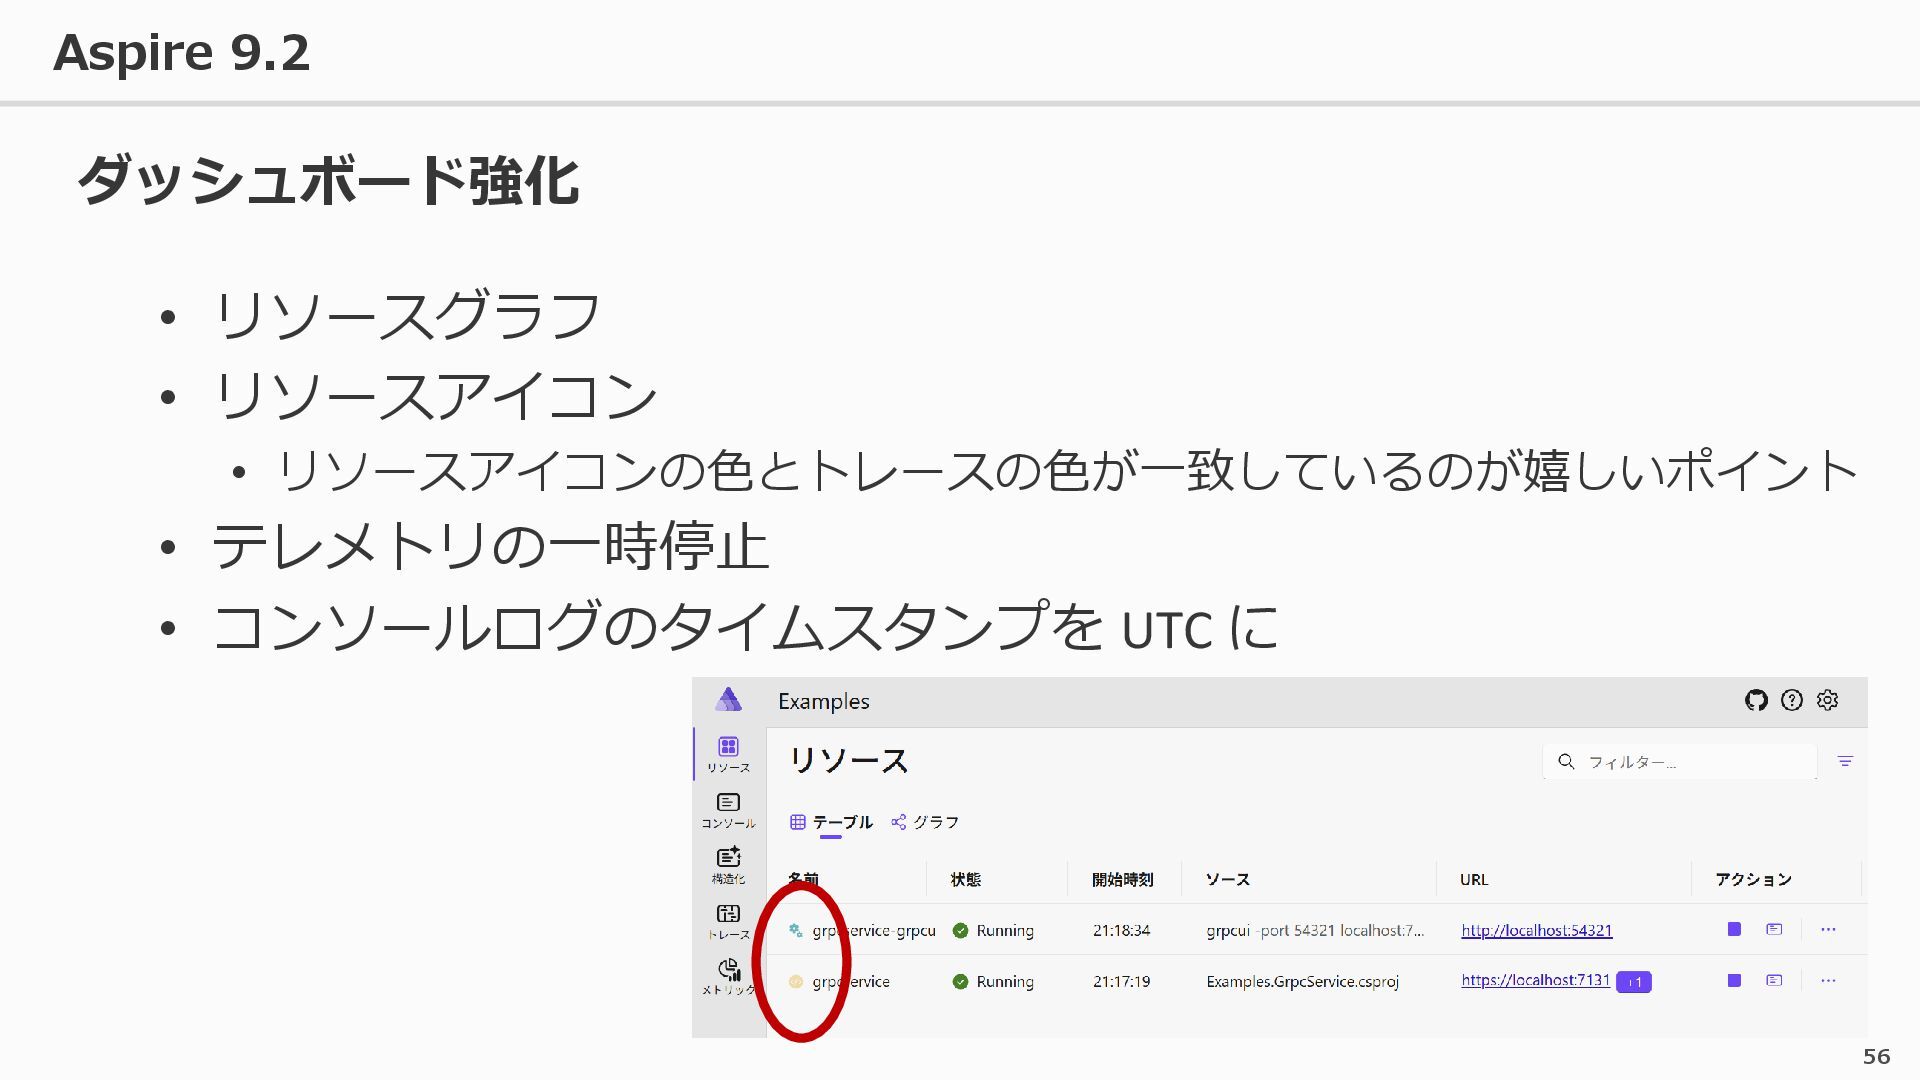Image resolution: width=1920 pixels, height=1080 pixels.
Task: Open the help question mark icon
Action: click(x=1792, y=700)
